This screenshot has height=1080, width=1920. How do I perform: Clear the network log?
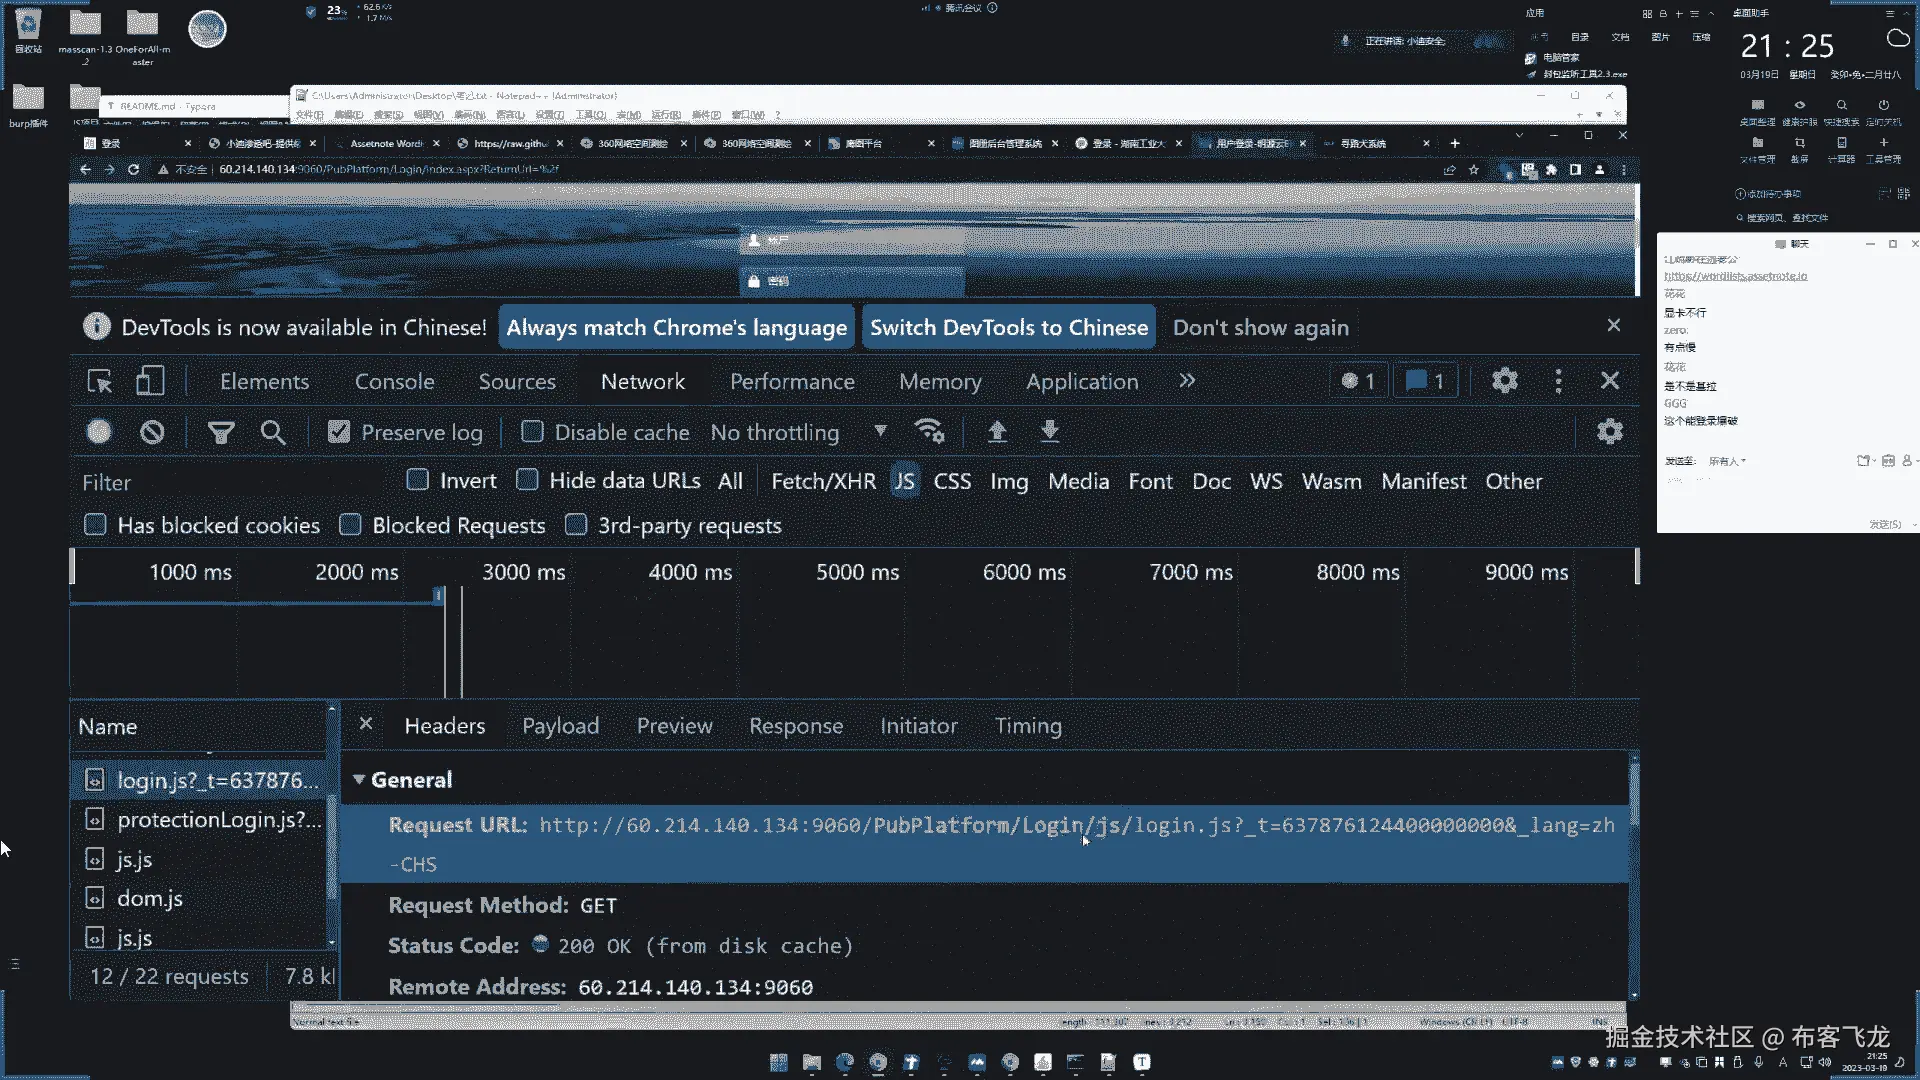(152, 432)
